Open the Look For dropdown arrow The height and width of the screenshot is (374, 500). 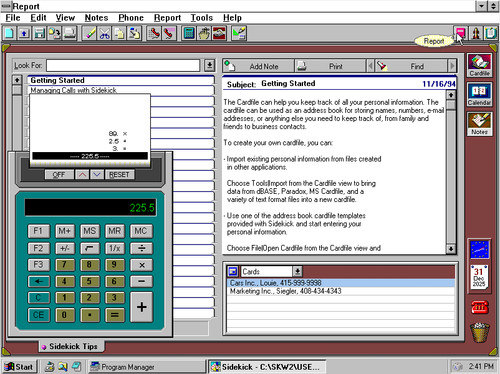pos(209,65)
